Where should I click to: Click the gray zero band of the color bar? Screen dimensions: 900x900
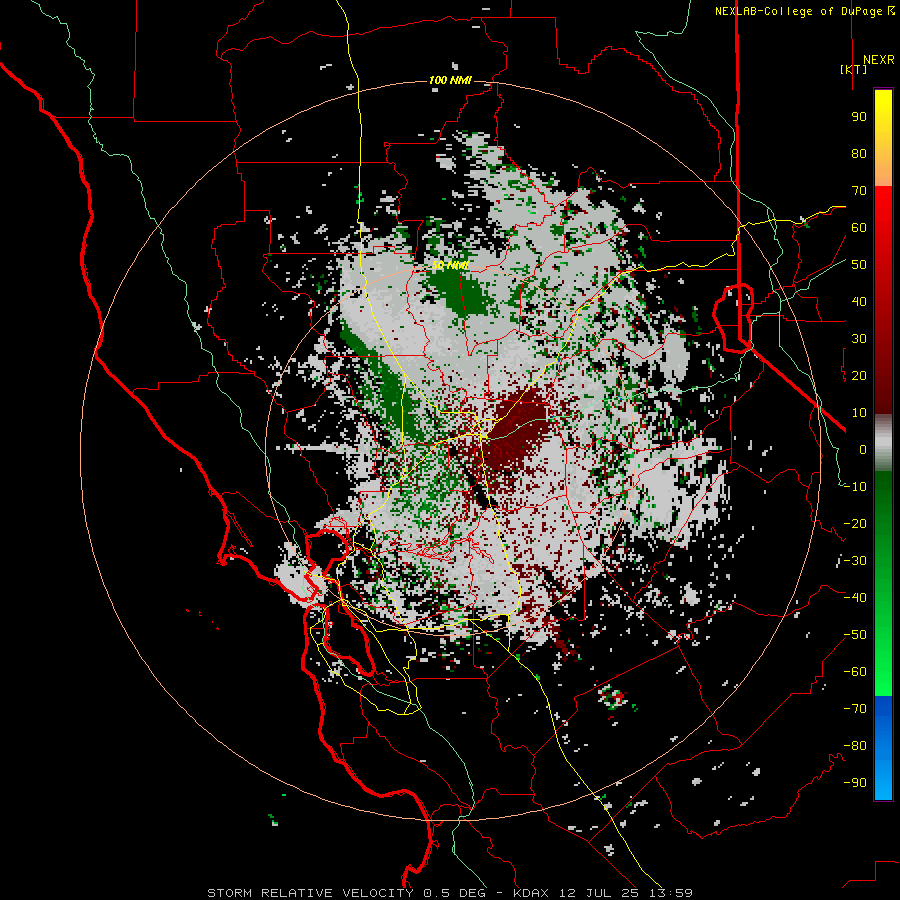(x=883, y=443)
